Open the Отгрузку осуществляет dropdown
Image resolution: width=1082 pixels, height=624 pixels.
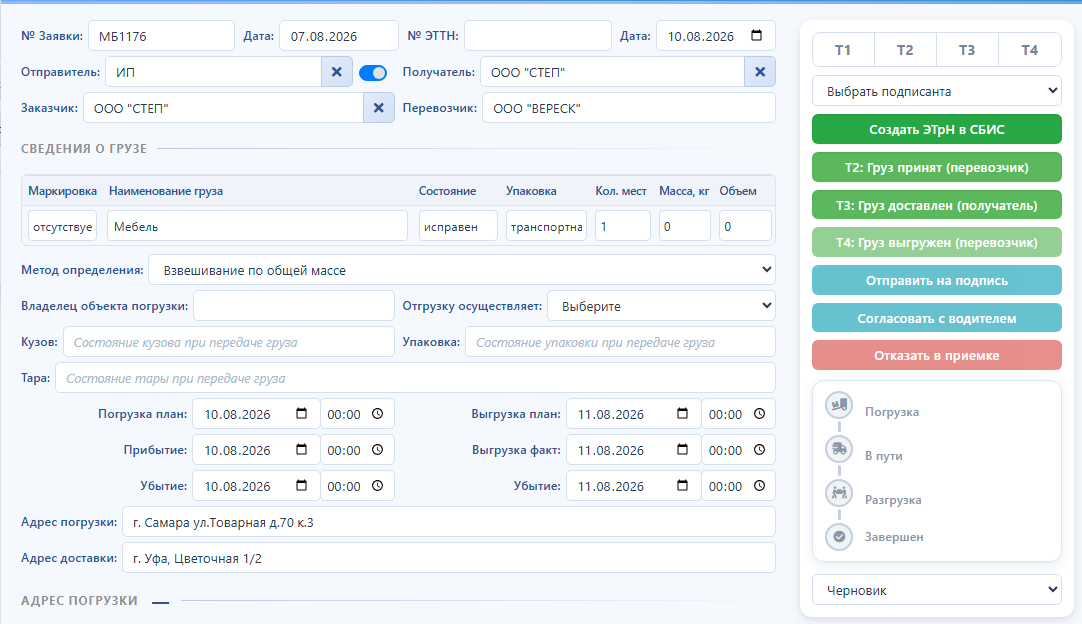(x=661, y=305)
